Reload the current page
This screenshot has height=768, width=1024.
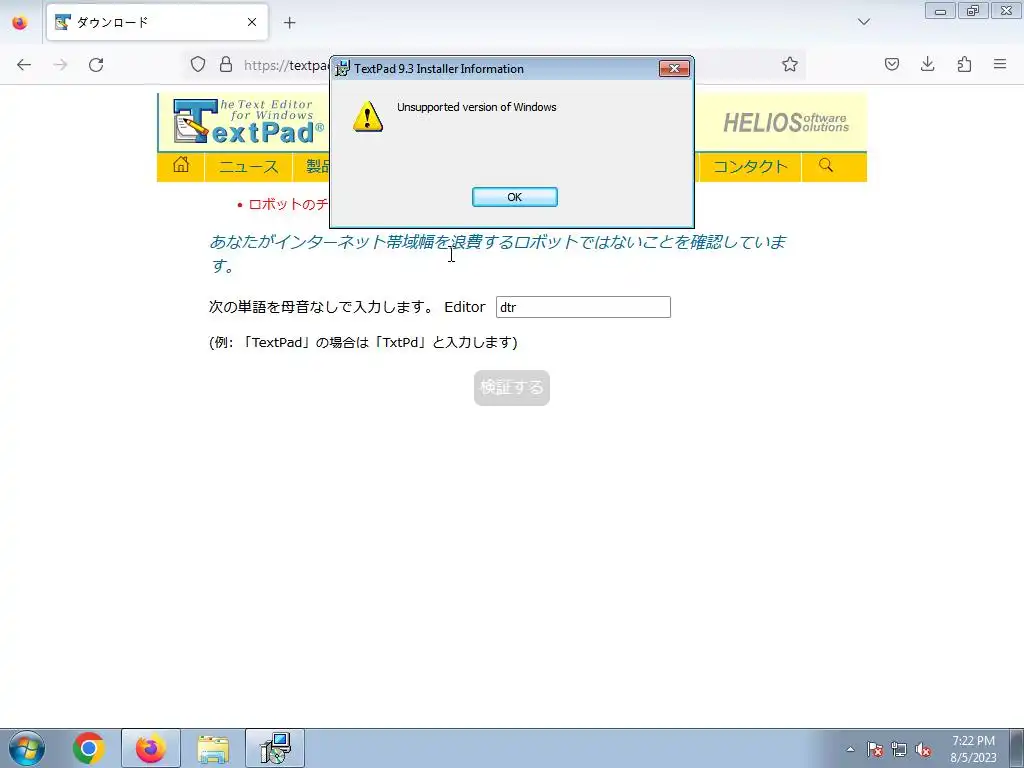(x=96, y=65)
